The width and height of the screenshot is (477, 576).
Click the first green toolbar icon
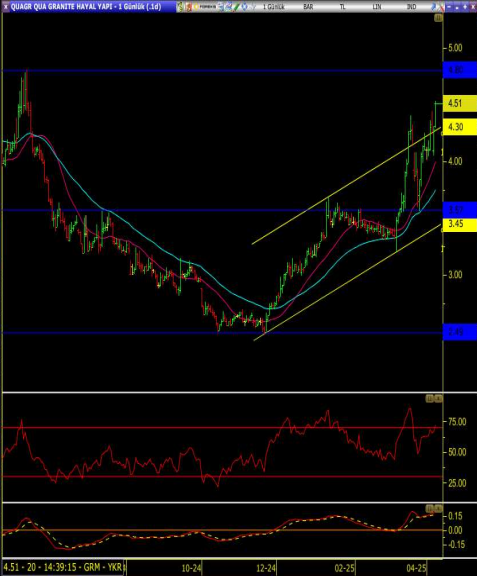coord(180,7)
